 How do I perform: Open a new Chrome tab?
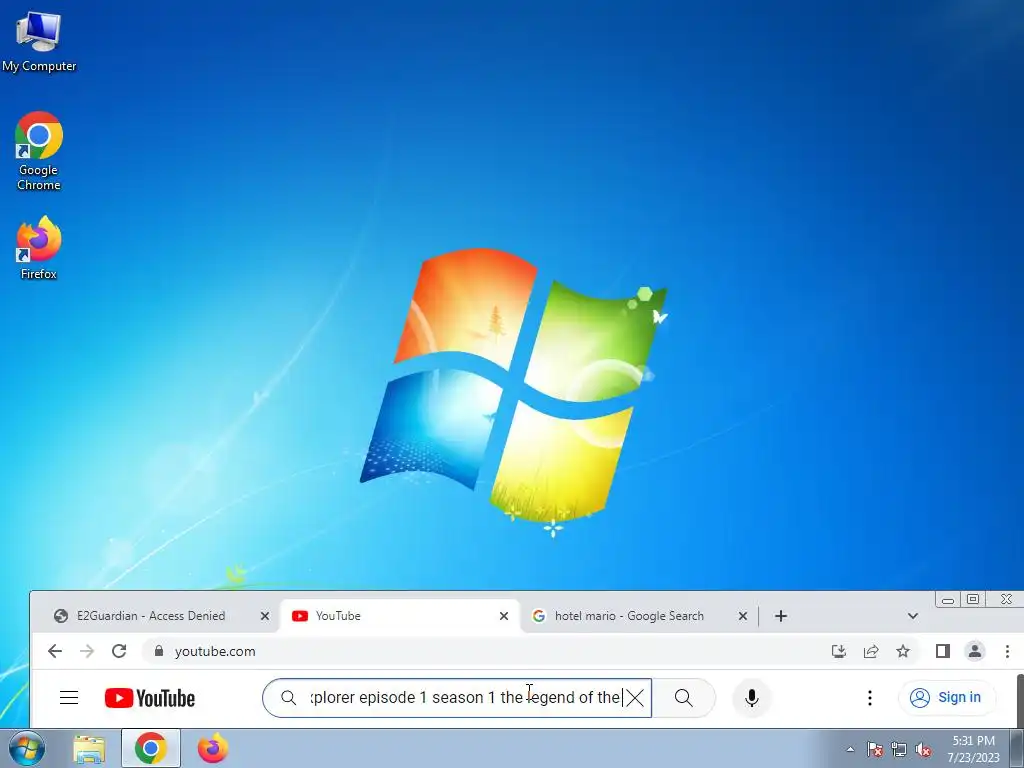[781, 616]
